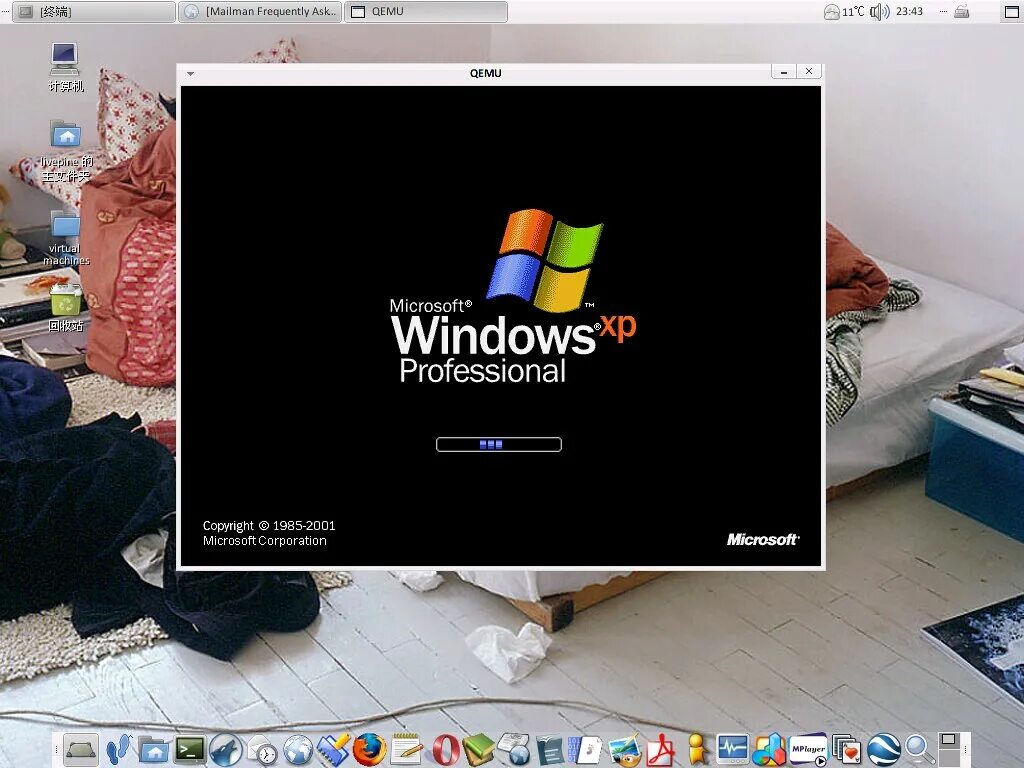Launch Google Earth from the dock
This screenshot has width=1024, height=768.
(884, 750)
